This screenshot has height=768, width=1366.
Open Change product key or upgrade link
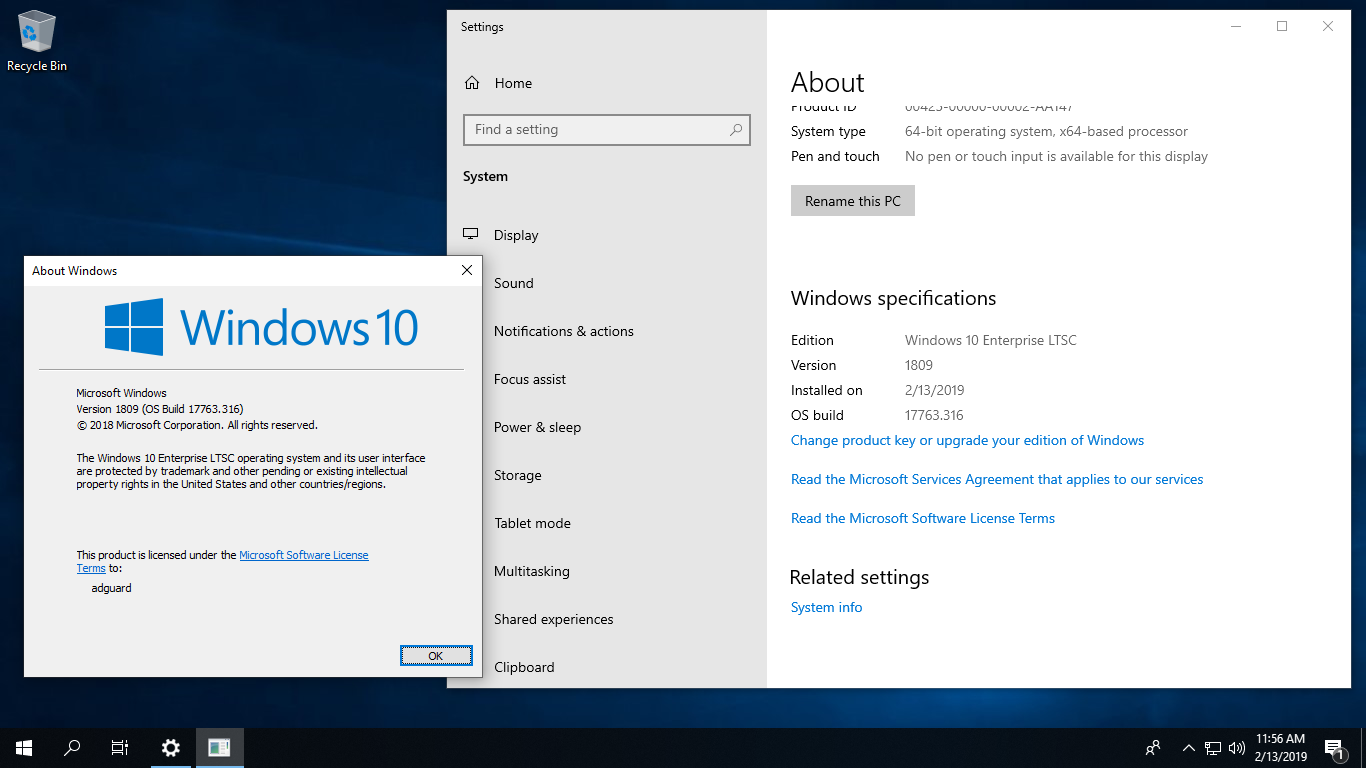pyautogui.click(x=967, y=440)
